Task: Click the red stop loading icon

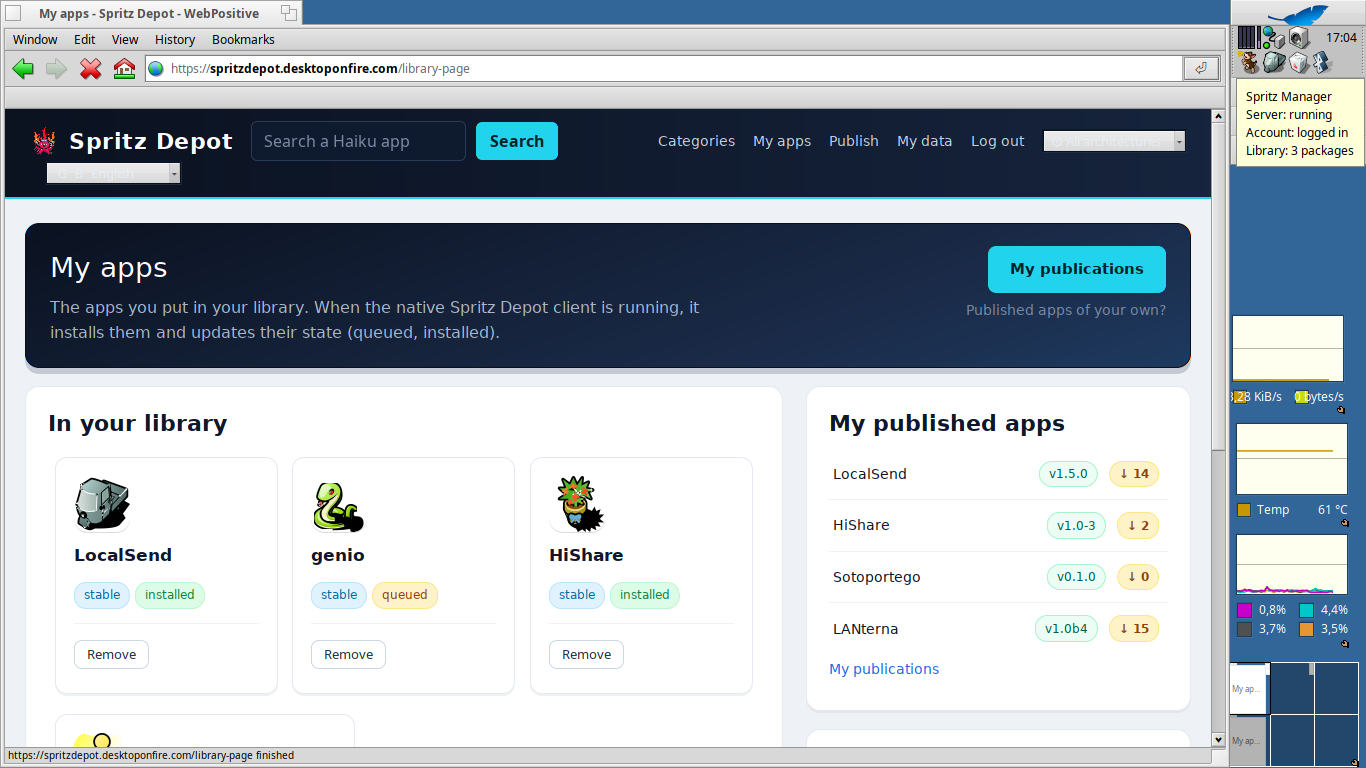Action: (x=90, y=69)
